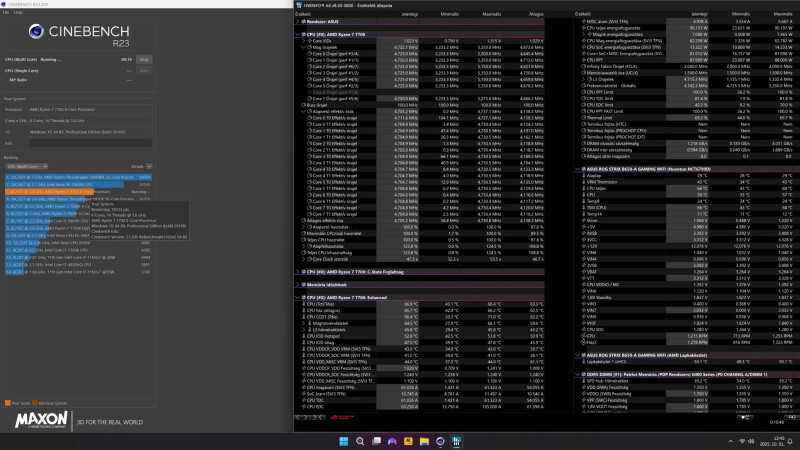Open File Explorer from the taskbar
800x450 pixels.
424,441
